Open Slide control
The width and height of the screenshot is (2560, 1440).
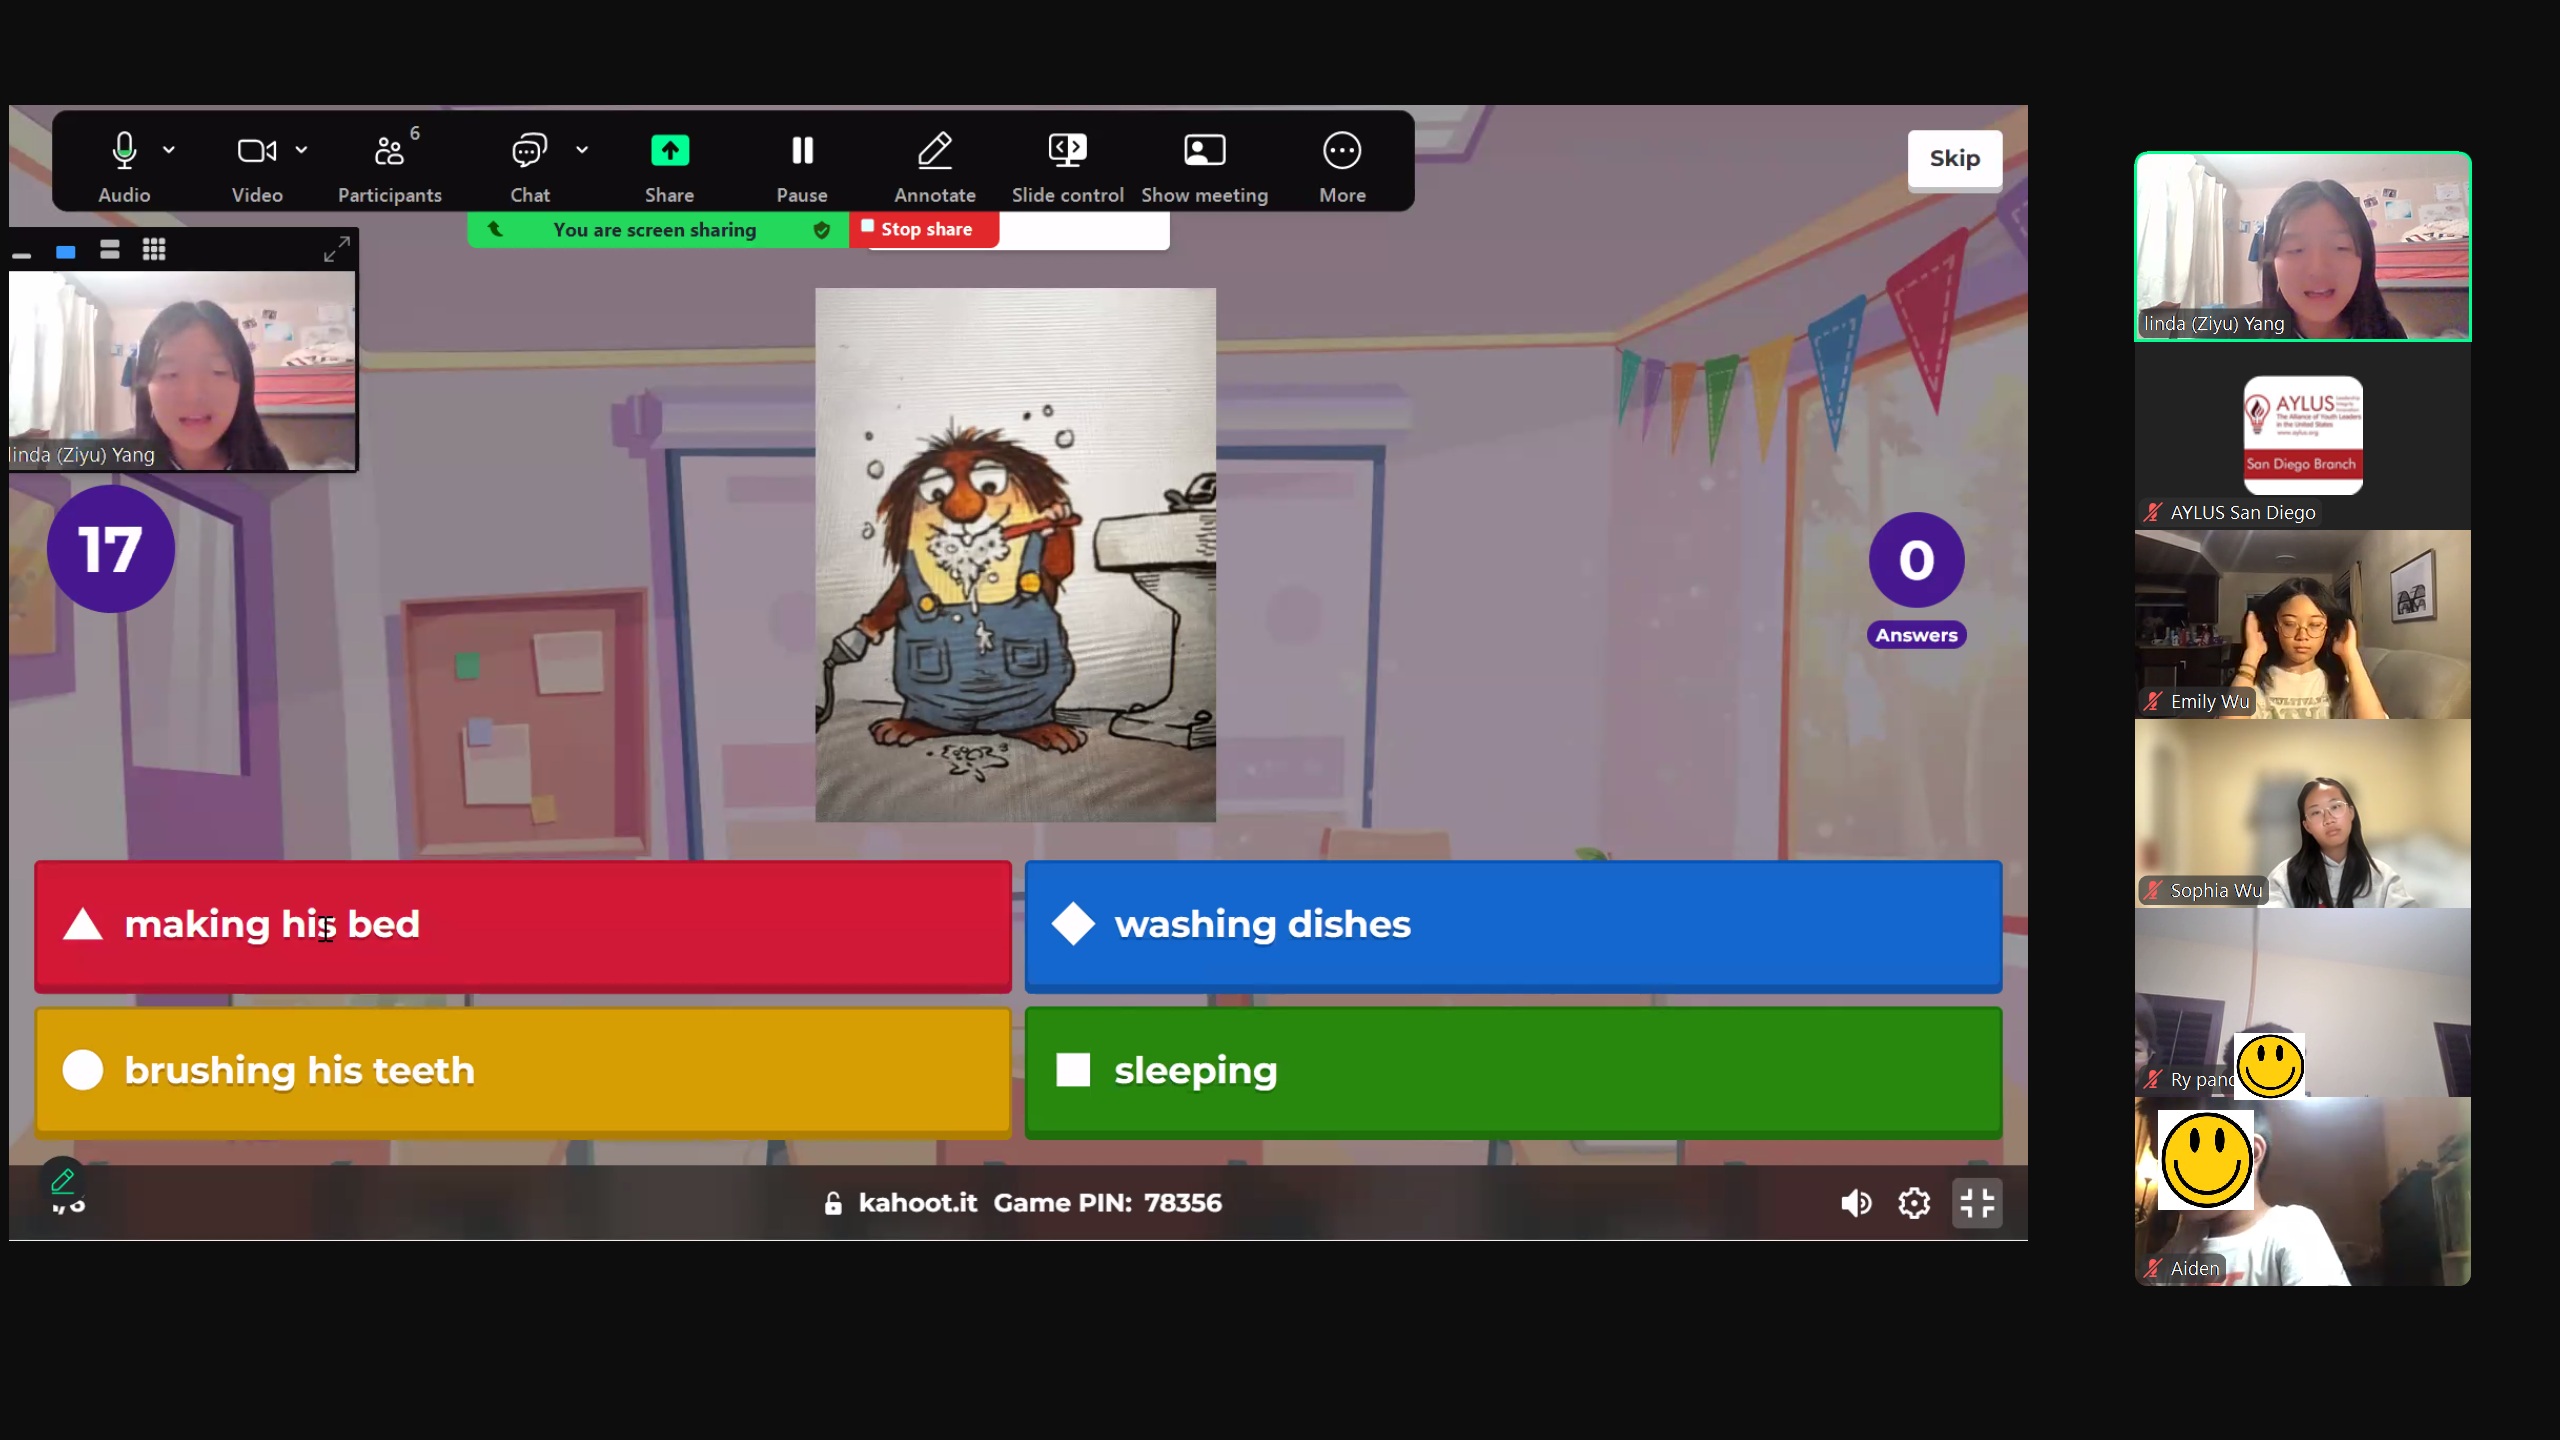coord(1067,152)
